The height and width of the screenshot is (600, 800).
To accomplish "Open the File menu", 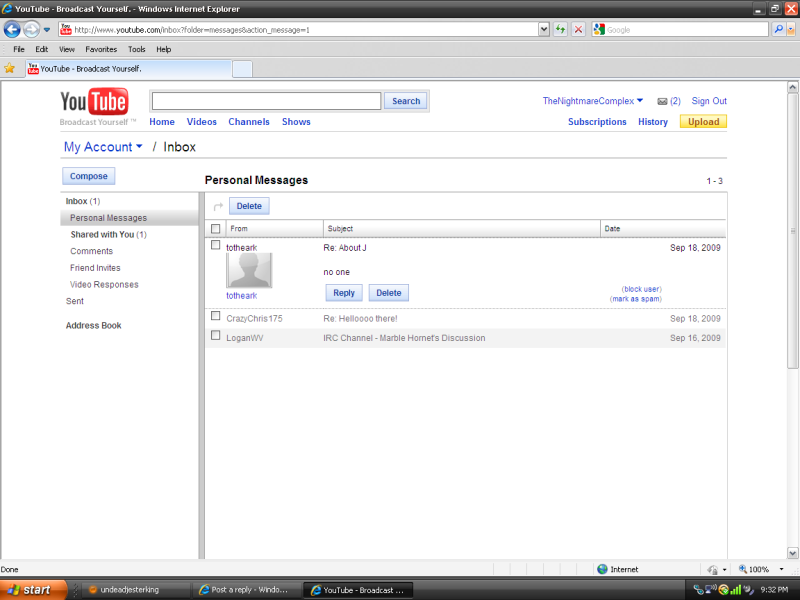I will pos(19,49).
